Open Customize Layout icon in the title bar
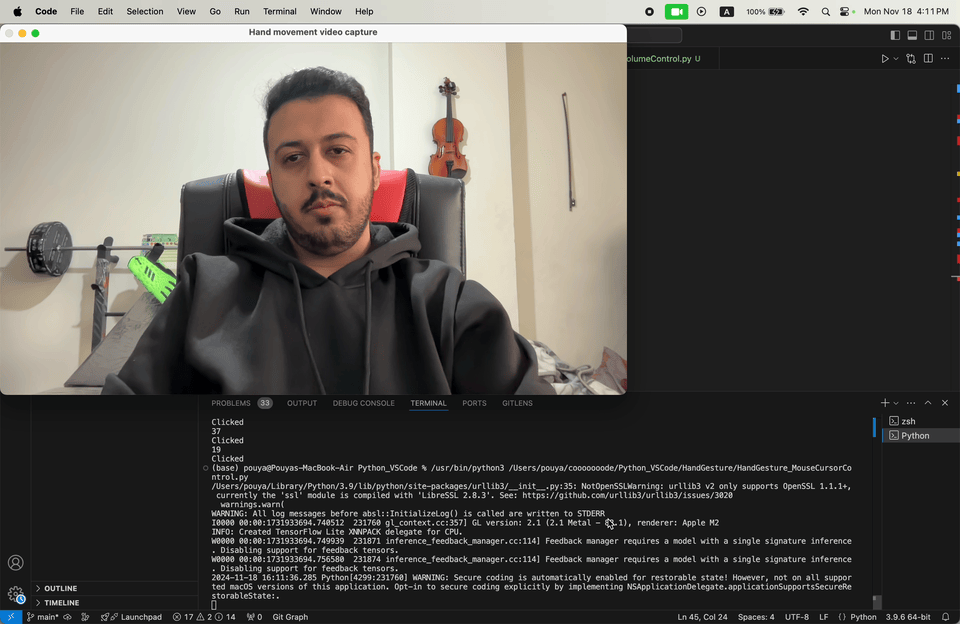Viewport: 960px width, 624px height. (947, 36)
